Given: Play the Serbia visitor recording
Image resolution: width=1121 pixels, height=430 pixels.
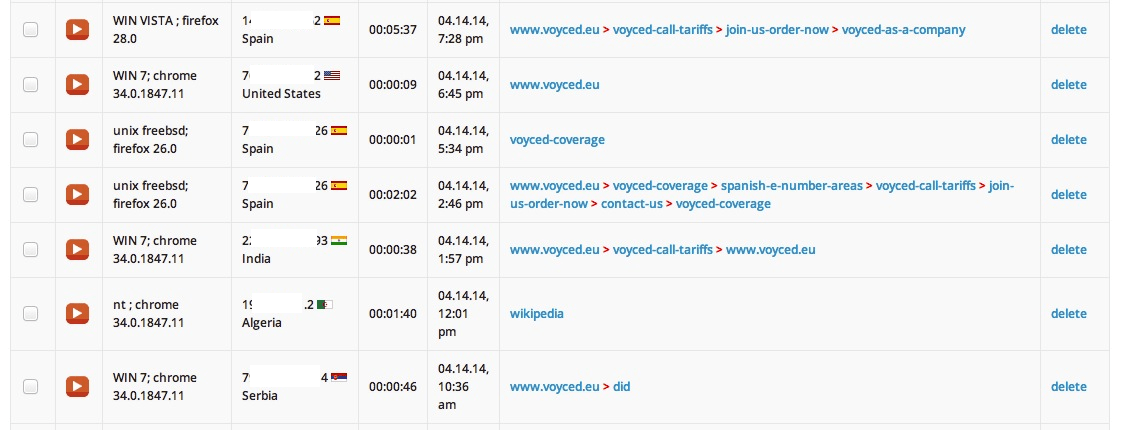Looking at the screenshot, I should (x=77, y=386).
